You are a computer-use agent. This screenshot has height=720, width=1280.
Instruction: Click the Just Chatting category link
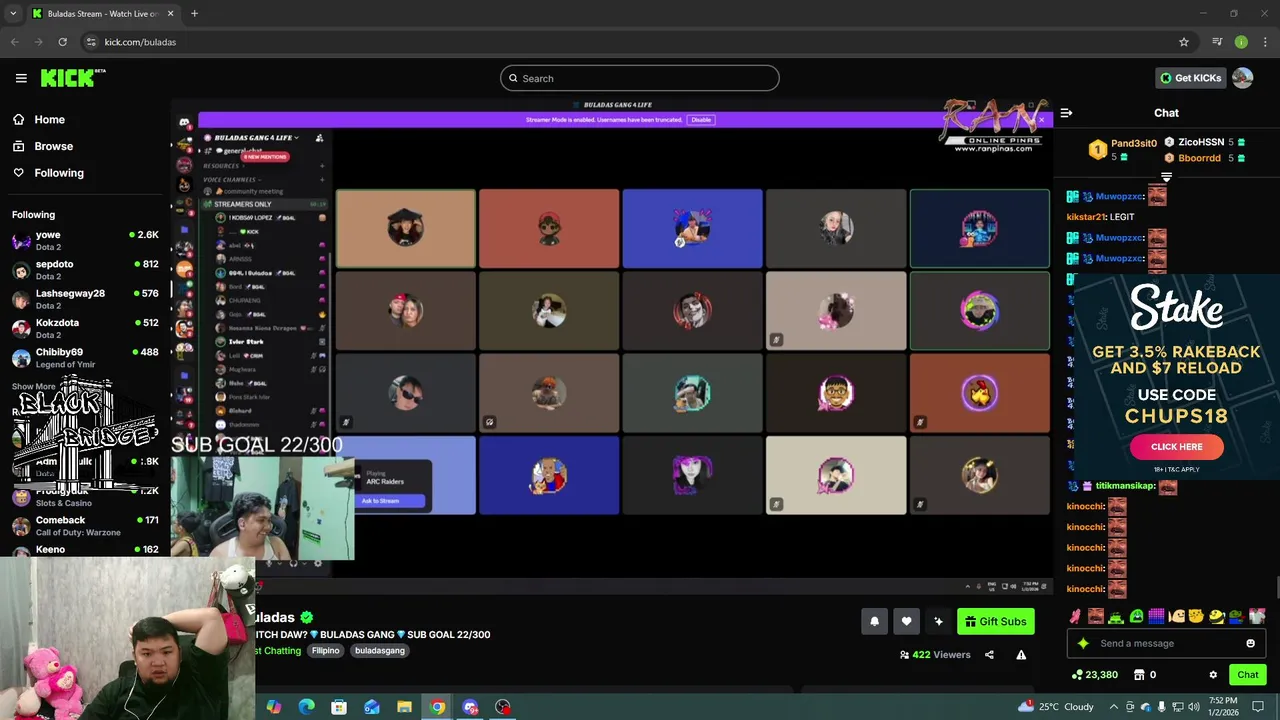tap(278, 651)
